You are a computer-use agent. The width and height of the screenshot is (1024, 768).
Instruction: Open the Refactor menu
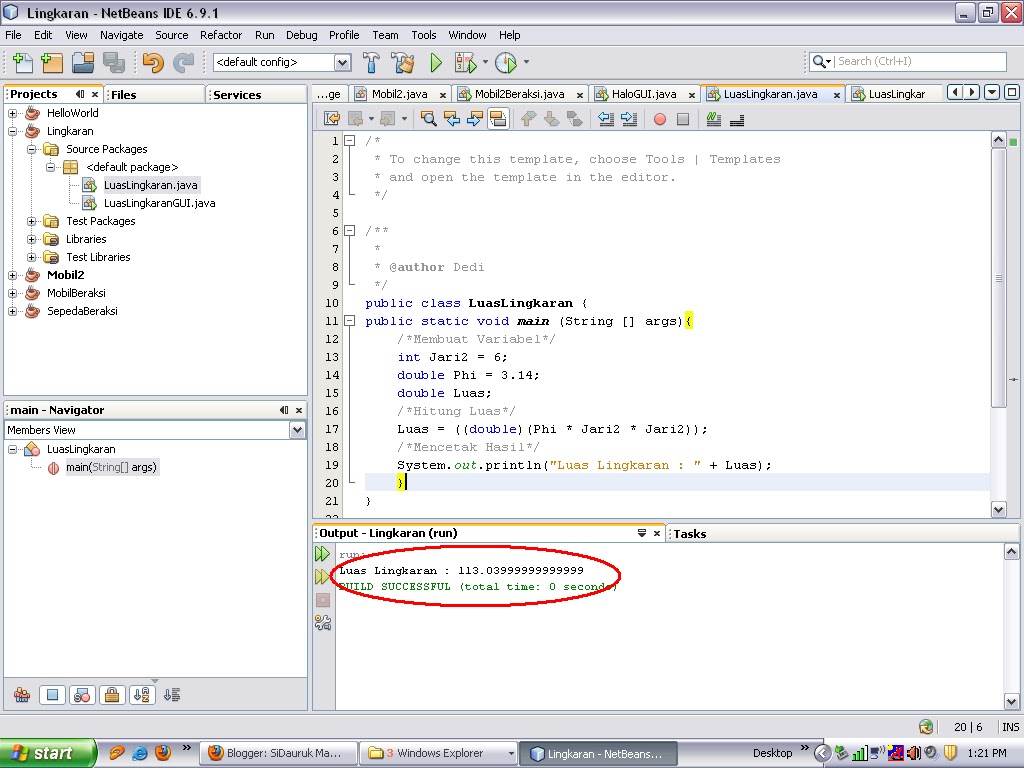point(220,35)
